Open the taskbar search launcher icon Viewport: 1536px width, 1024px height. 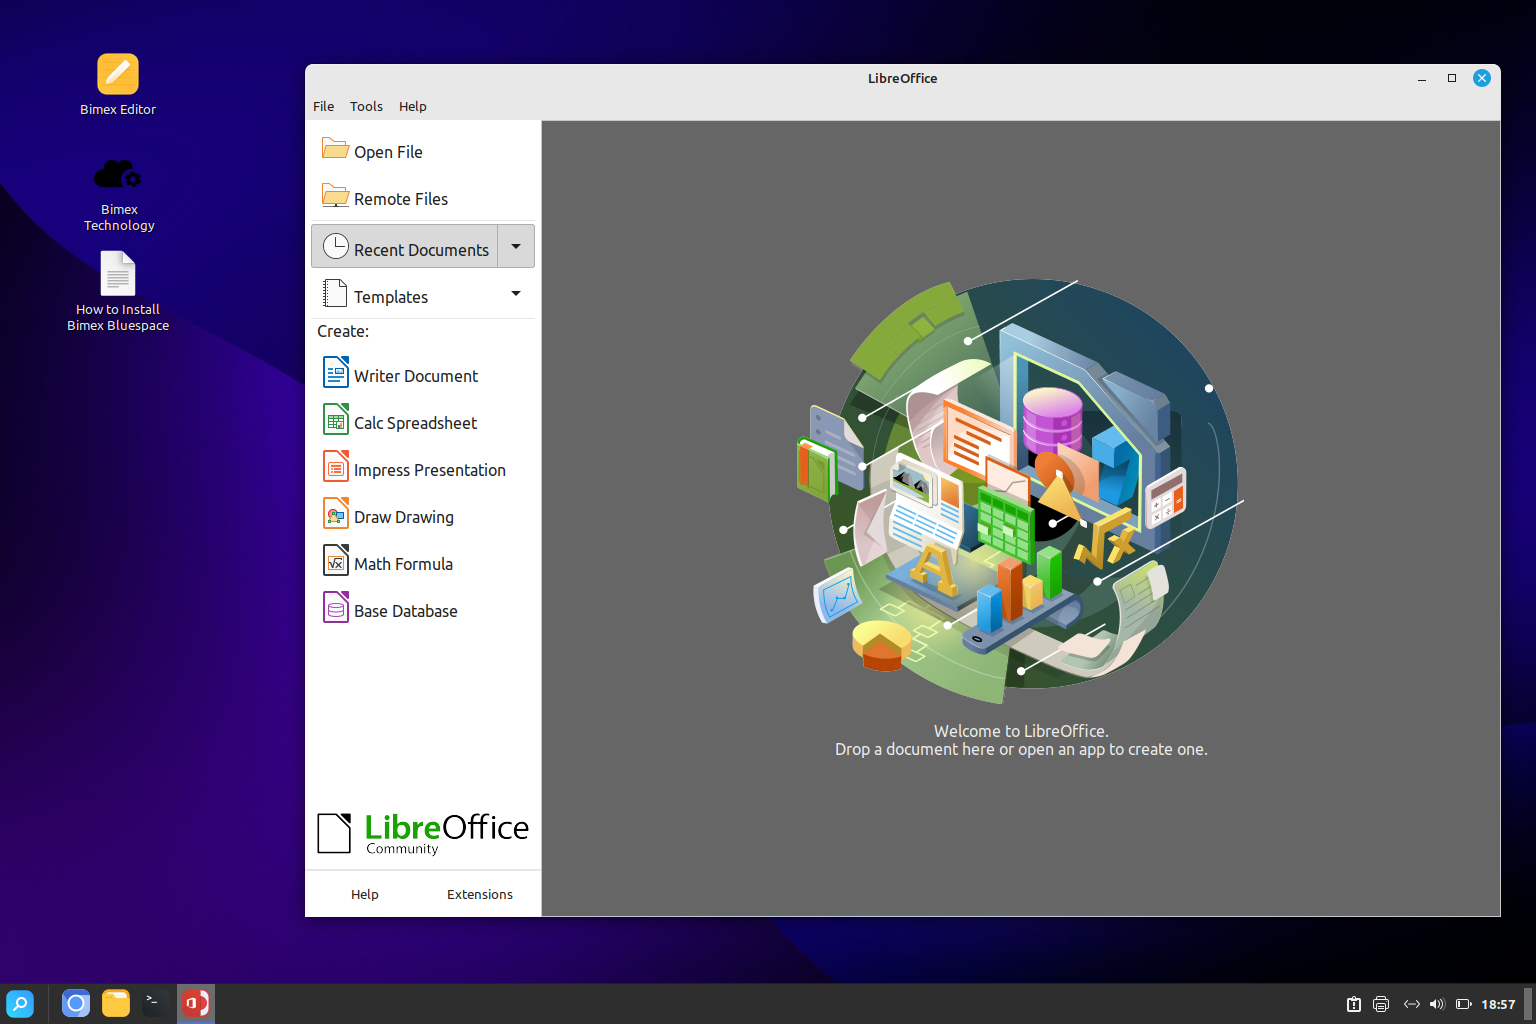(20, 1003)
